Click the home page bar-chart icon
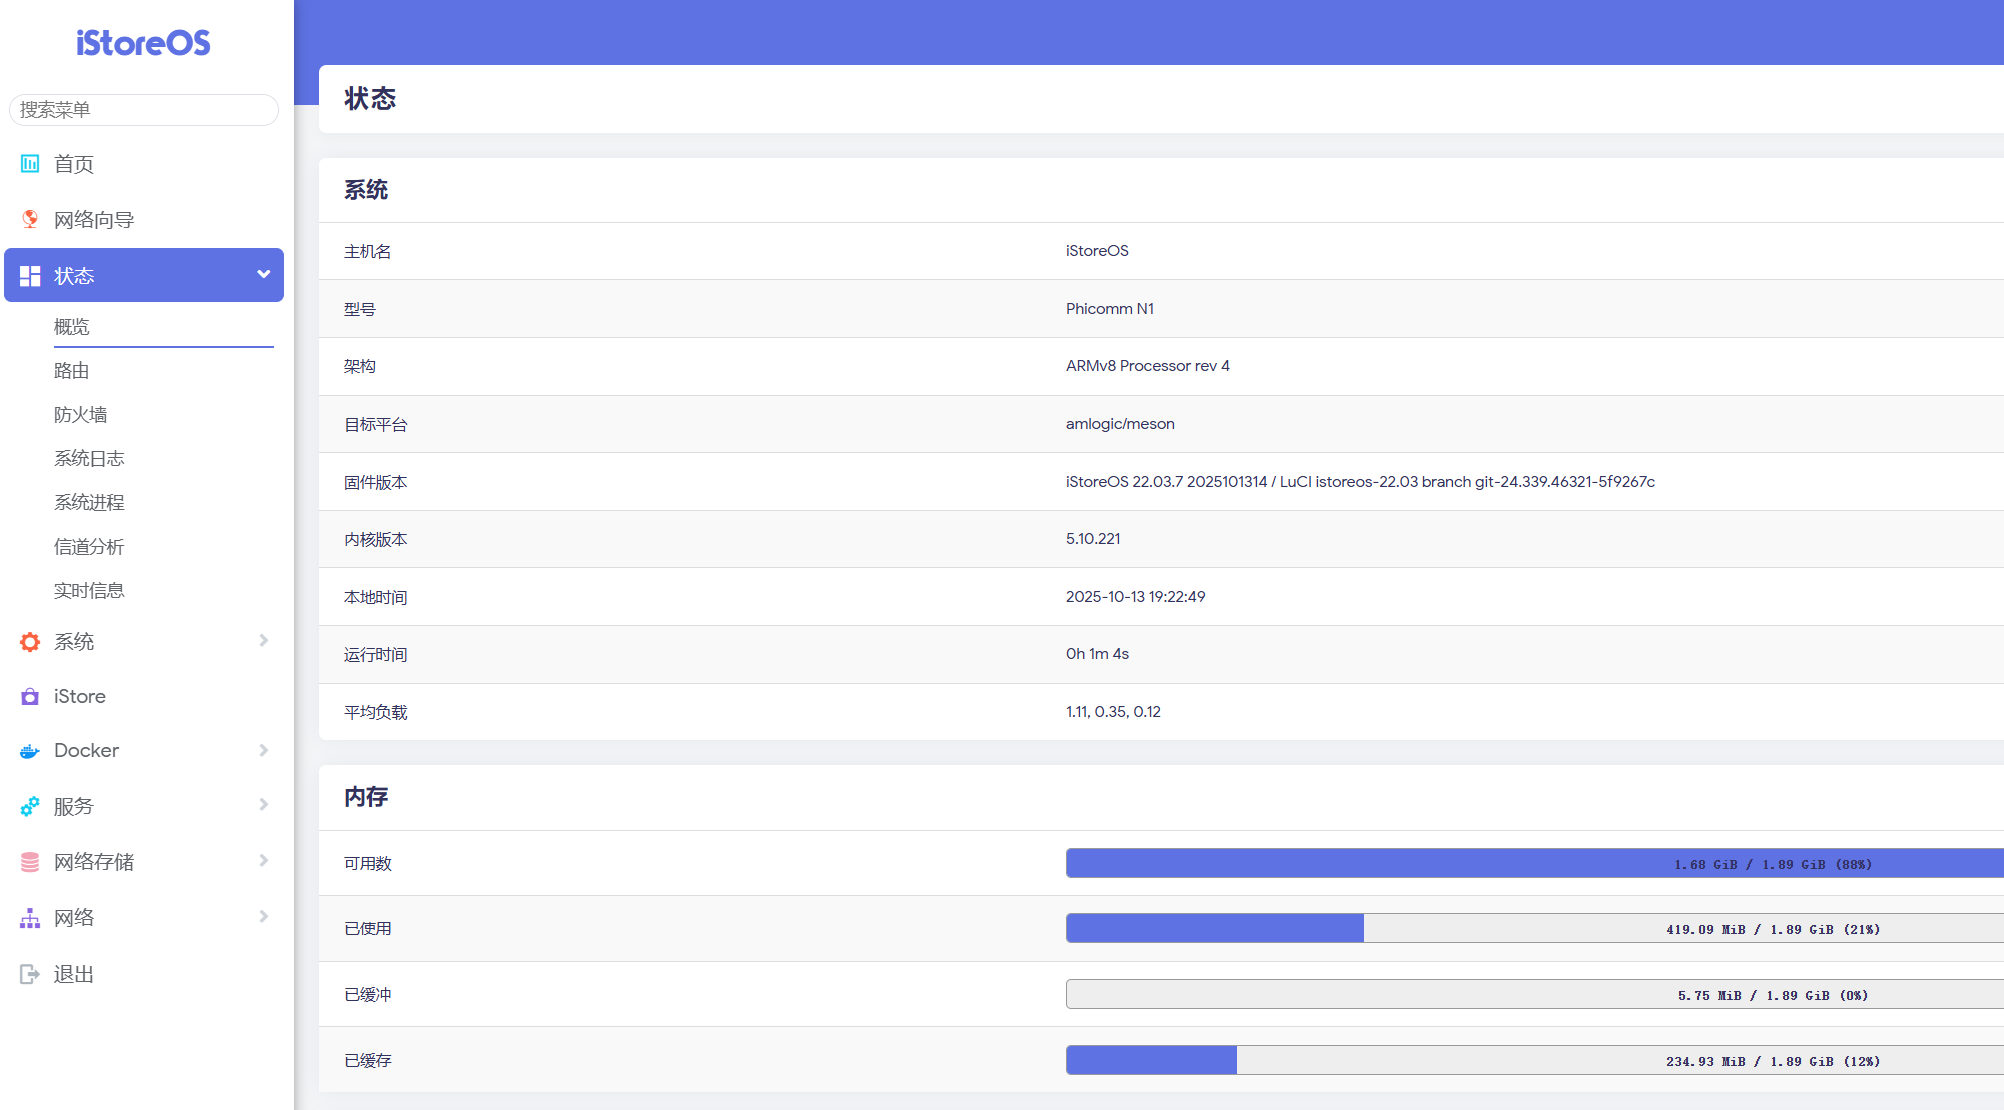Image resolution: width=2004 pixels, height=1110 pixels. (30, 163)
